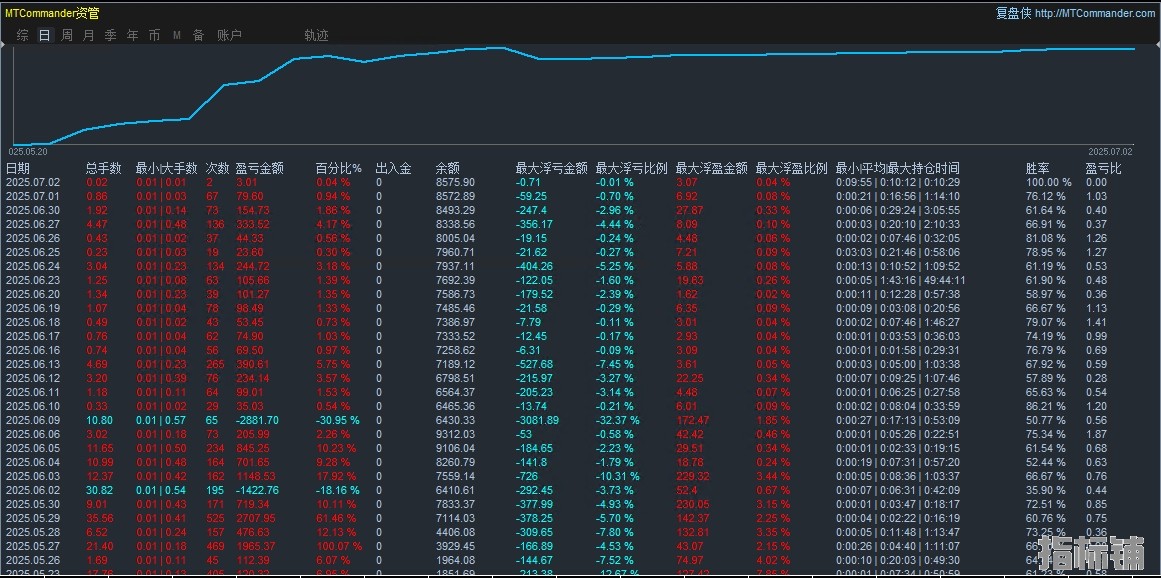This screenshot has height=578, width=1161.
Task: Click the win rate 35.90 %
Action: [1045, 490]
